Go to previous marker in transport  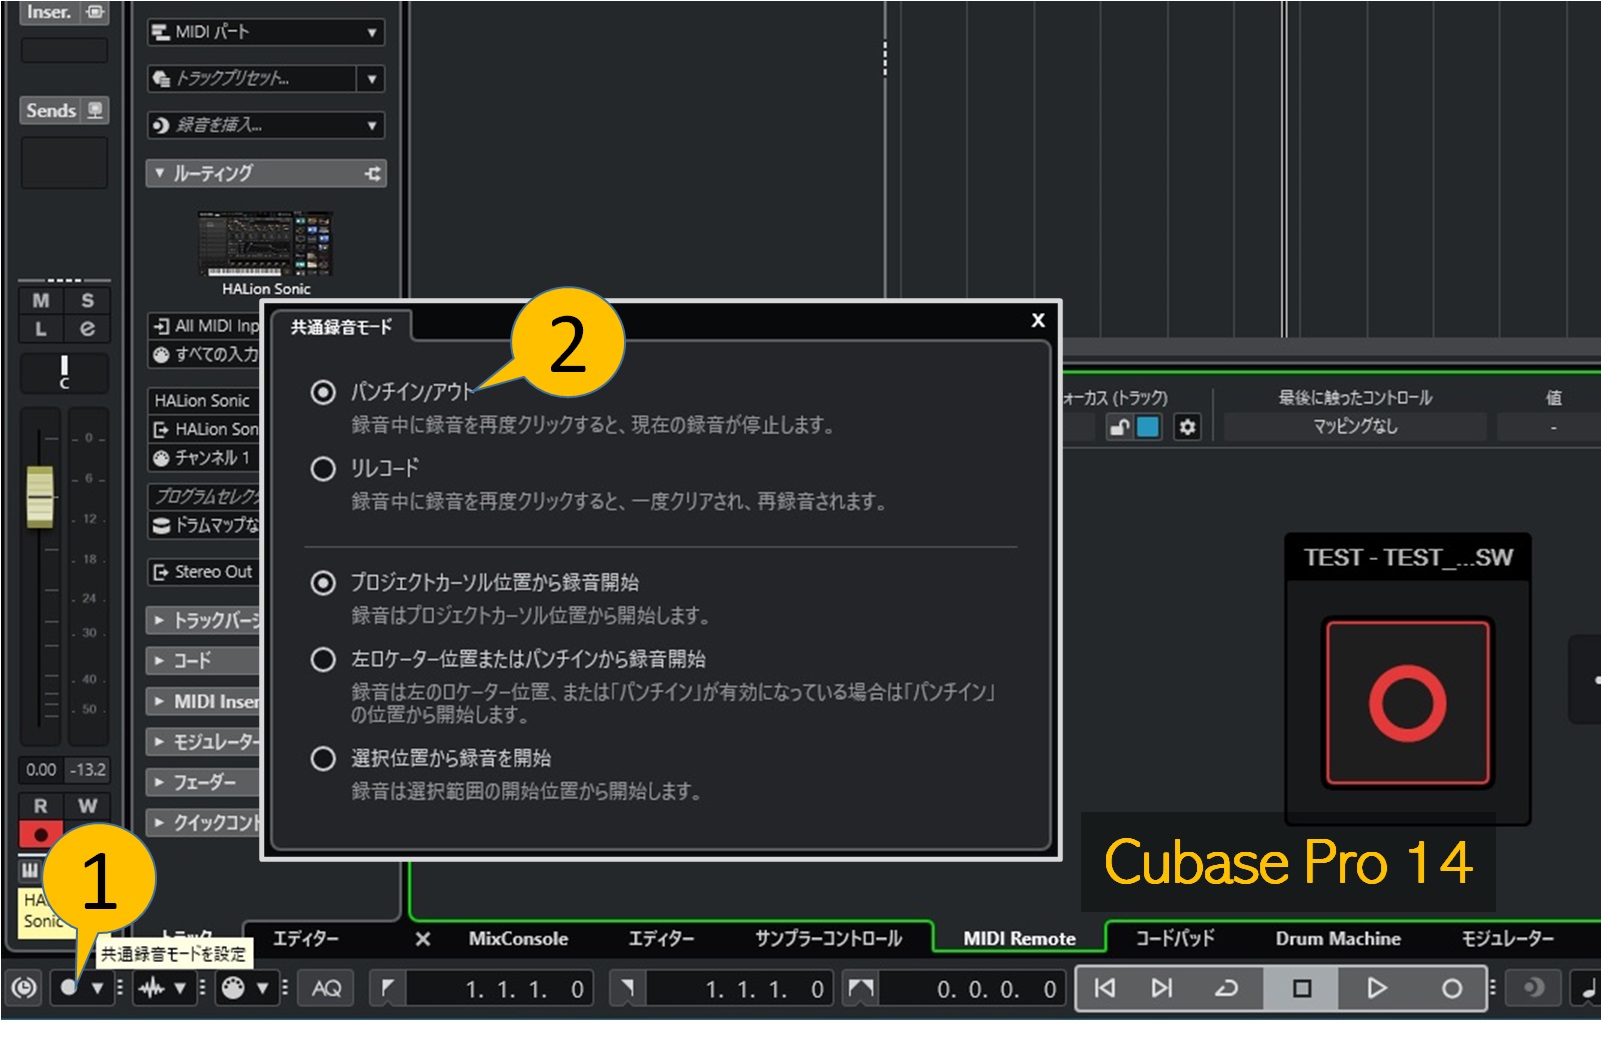pyautogui.click(x=1104, y=988)
